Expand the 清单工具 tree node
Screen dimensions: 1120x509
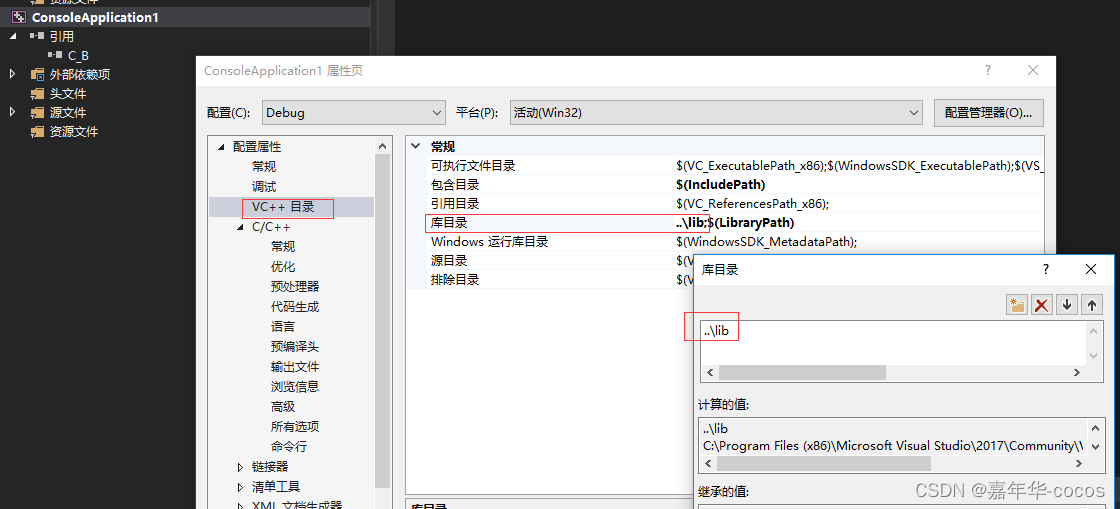[241, 487]
